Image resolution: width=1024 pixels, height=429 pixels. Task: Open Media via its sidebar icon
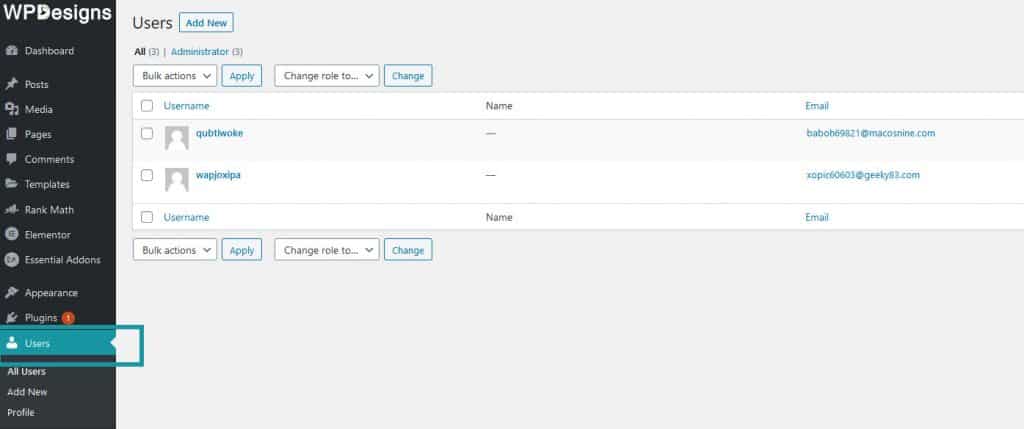[12, 110]
